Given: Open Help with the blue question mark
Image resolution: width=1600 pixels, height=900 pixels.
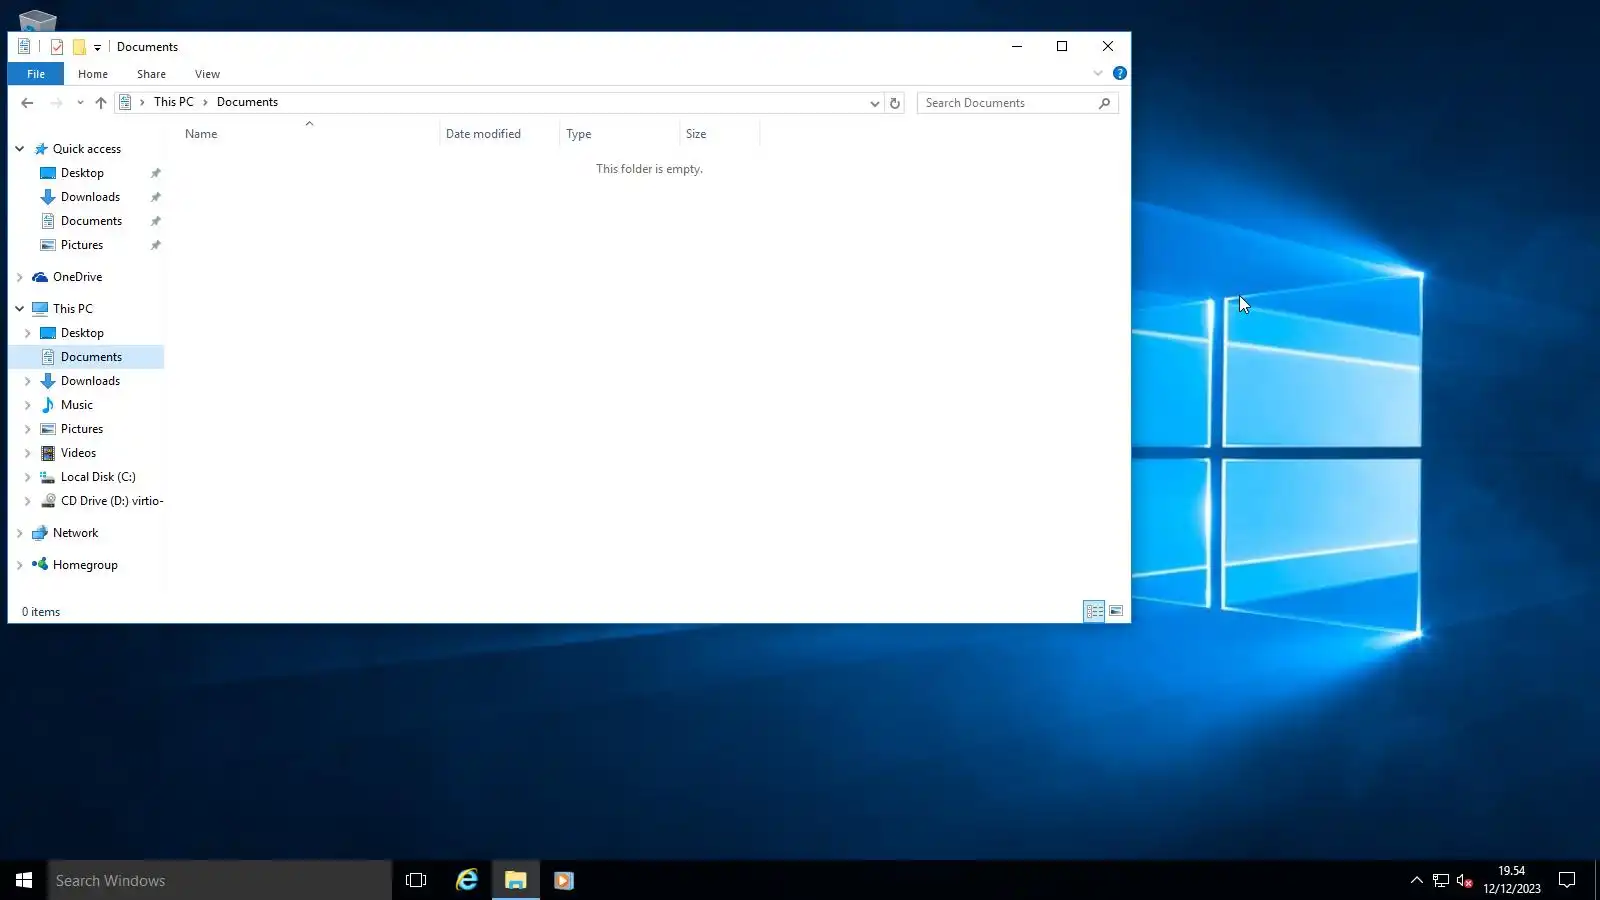Looking at the screenshot, I should pos(1120,73).
